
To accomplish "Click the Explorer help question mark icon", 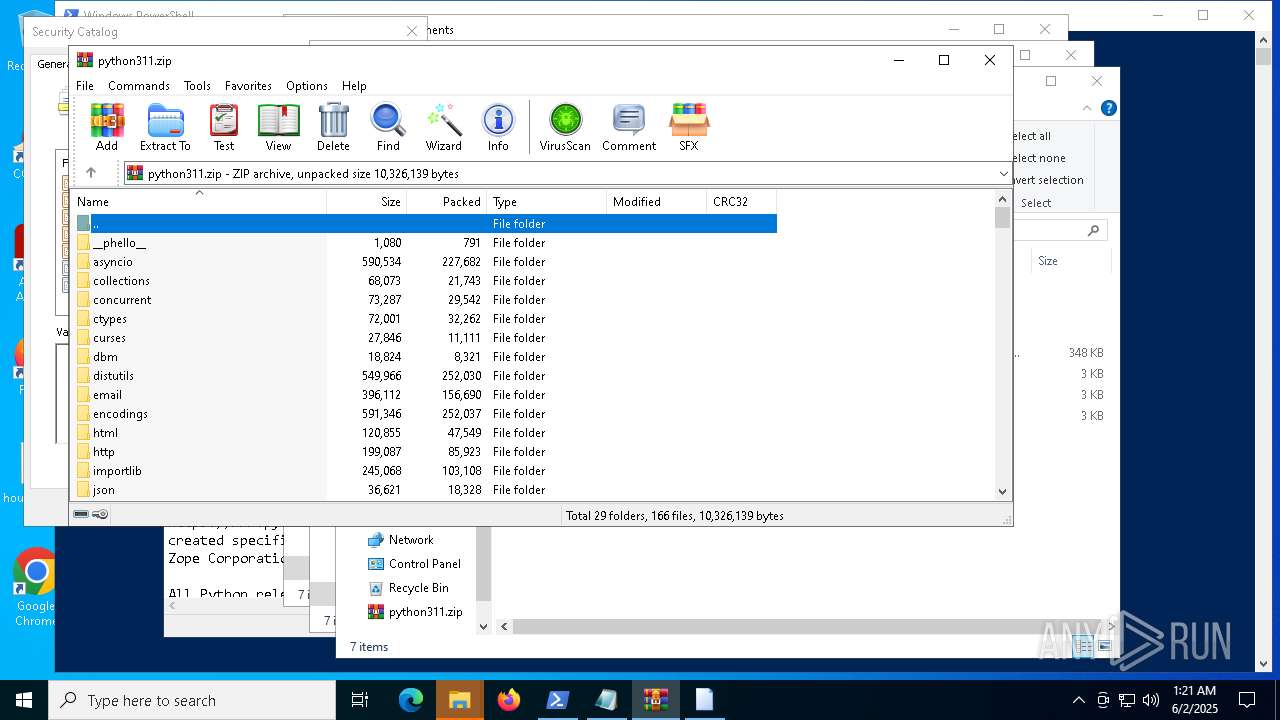I will tap(1108, 108).
